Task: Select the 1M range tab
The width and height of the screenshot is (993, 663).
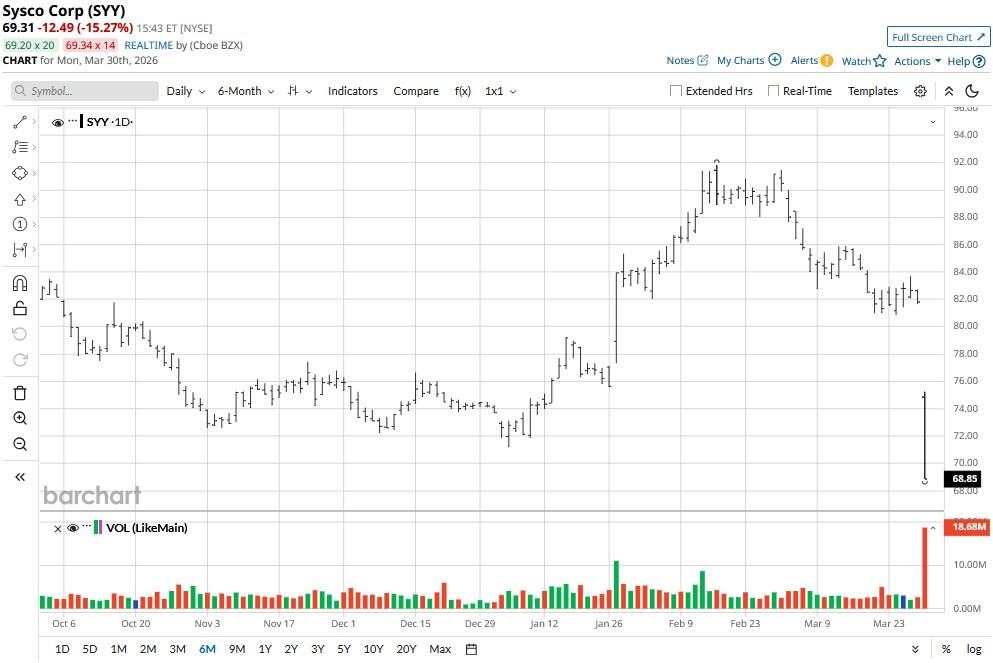Action: tap(118, 649)
